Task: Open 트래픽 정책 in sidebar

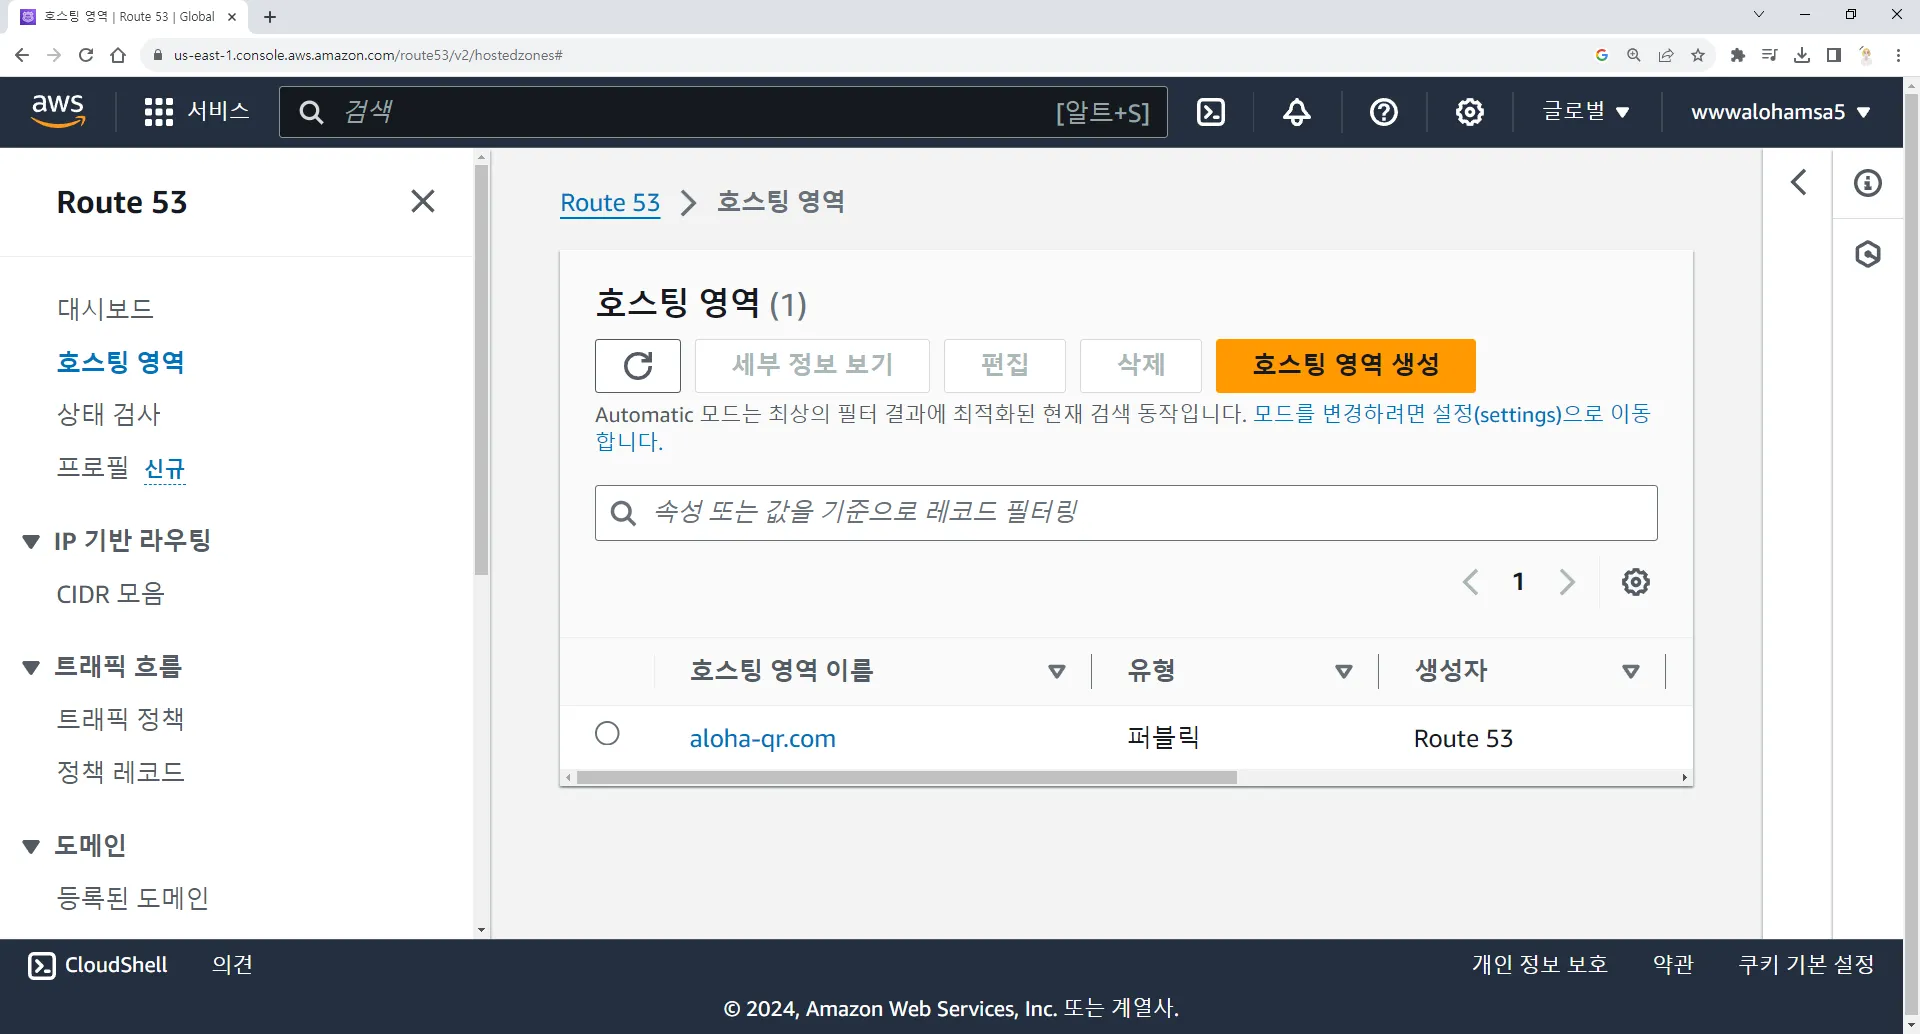Action: (x=121, y=719)
